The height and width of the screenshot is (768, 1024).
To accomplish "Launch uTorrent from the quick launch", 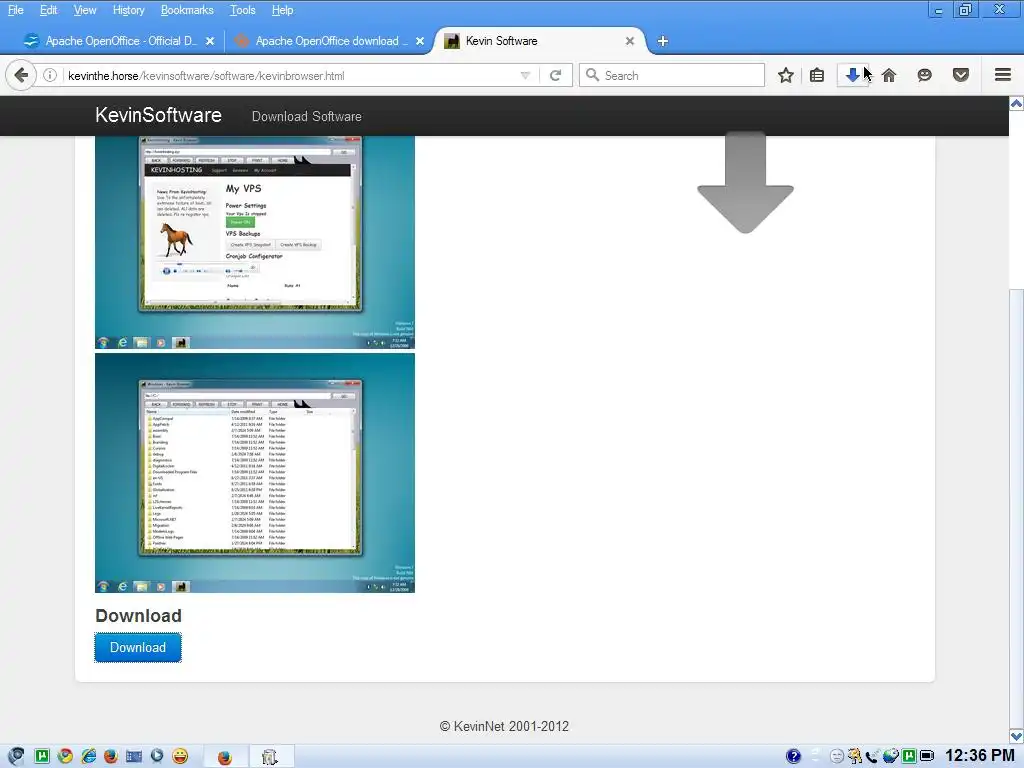I will 42,756.
